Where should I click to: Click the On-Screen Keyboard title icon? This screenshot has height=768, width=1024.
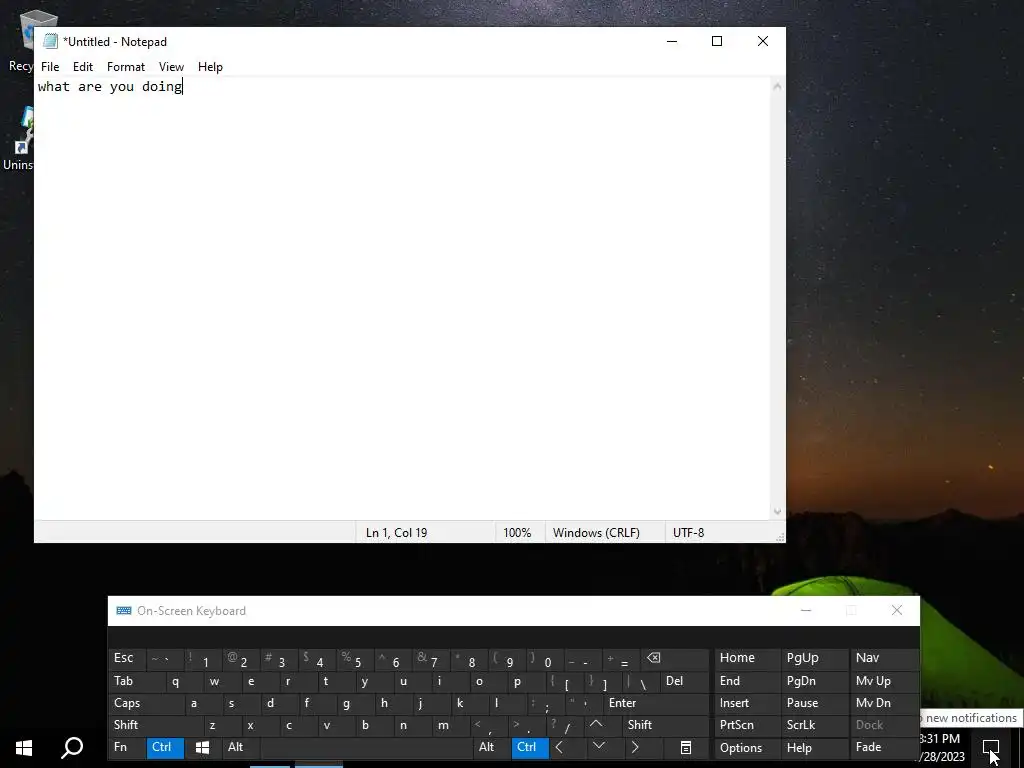click(x=123, y=611)
